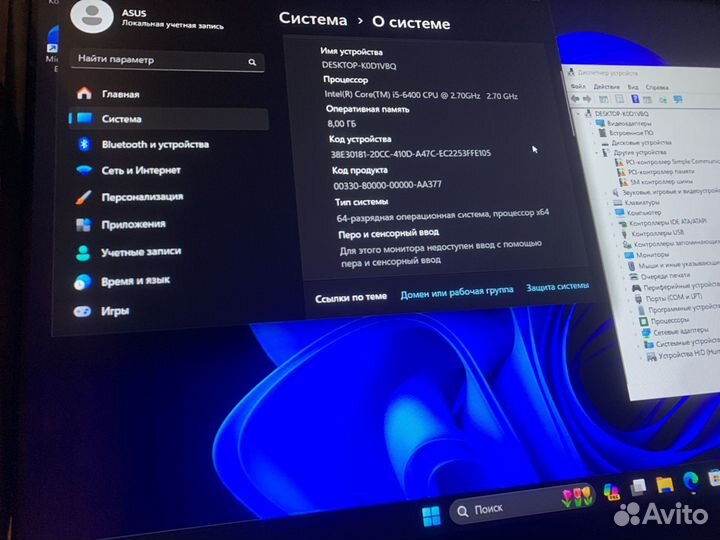Click product code 00330-80000-00000-AA377
This screenshot has width=720, height=540.
(x=387, y=185)
